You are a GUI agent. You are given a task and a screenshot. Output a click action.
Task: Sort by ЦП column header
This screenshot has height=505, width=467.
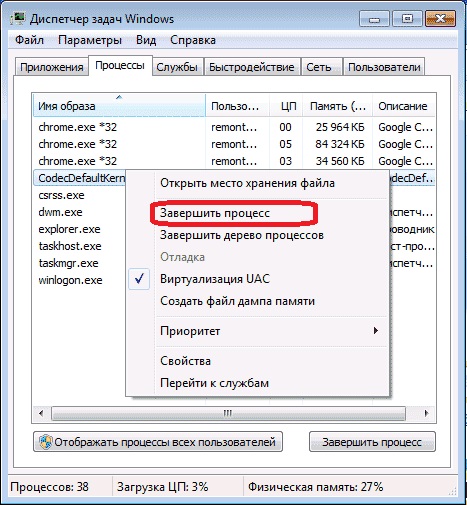(x=286, y=106)
